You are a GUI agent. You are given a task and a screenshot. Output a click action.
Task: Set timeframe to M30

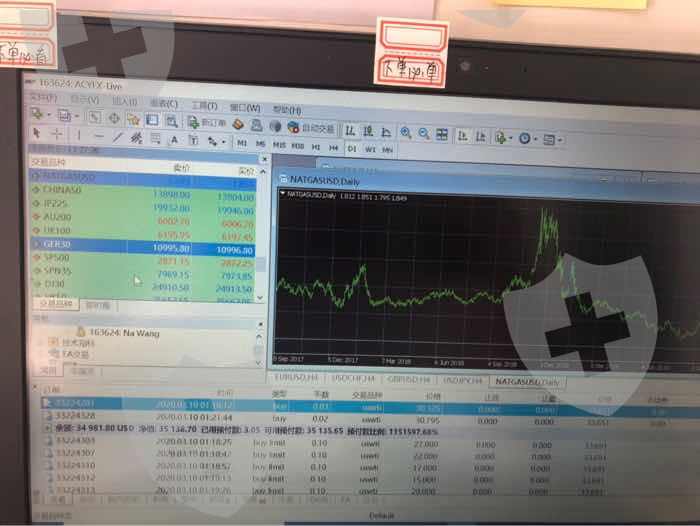point(298,146)
